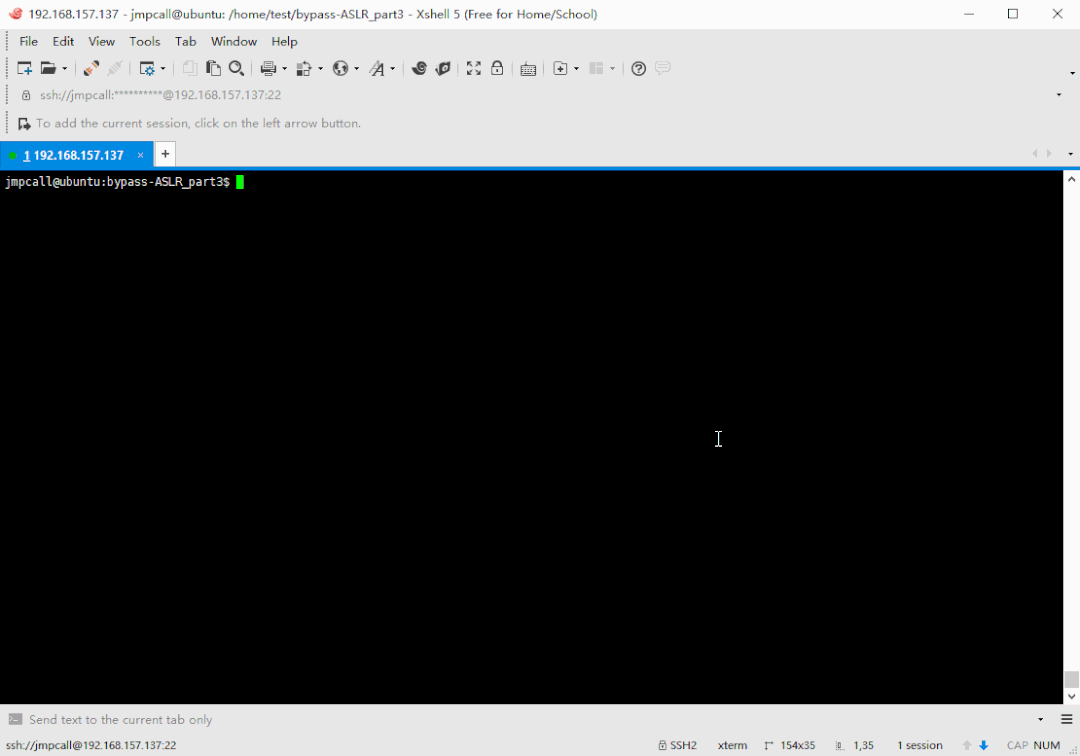The height and width of the screenshot is (756, 1080).
Task: Click the color scheme icon
Action: pos(304,68)
